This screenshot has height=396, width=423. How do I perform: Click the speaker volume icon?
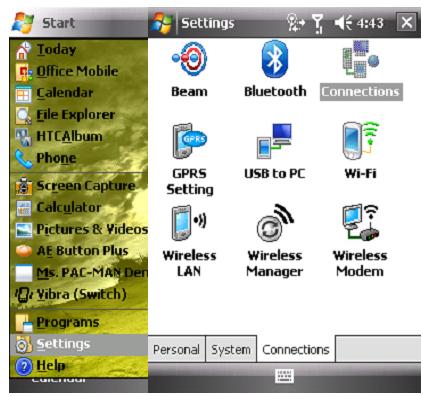[343, 23]
